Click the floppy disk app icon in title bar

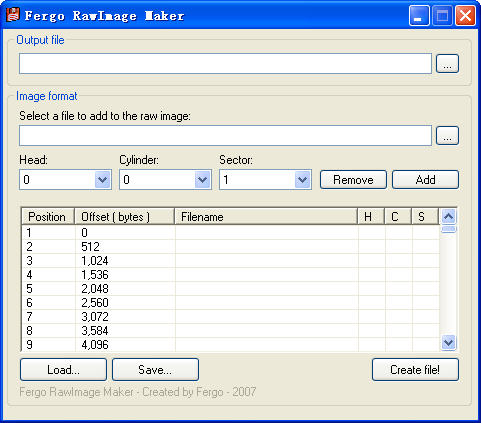tap(13, 15)
